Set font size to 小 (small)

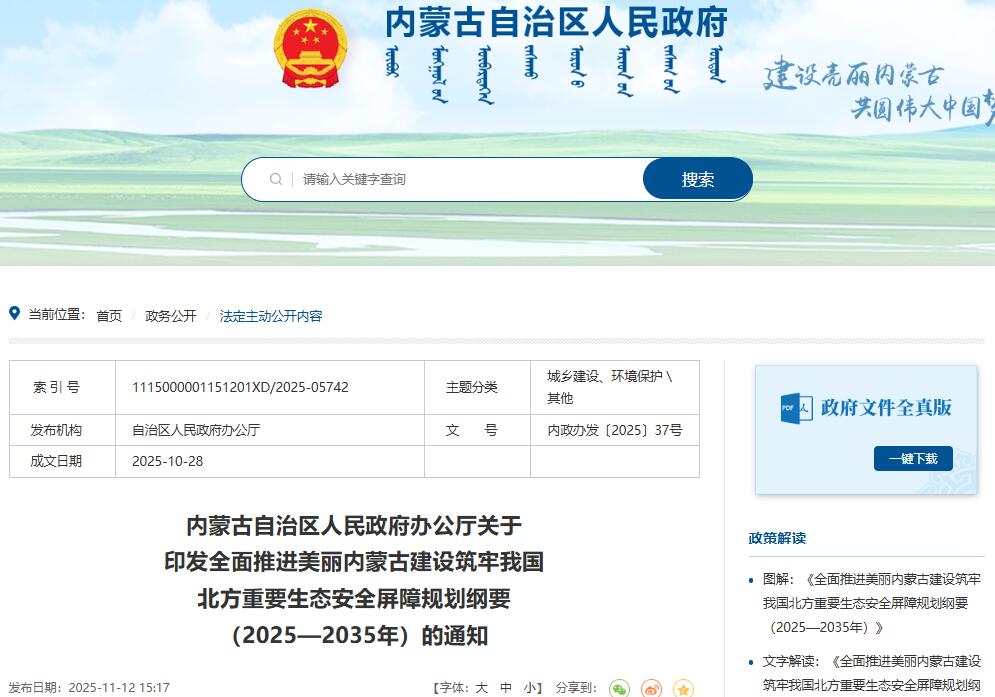coord(529,688)
